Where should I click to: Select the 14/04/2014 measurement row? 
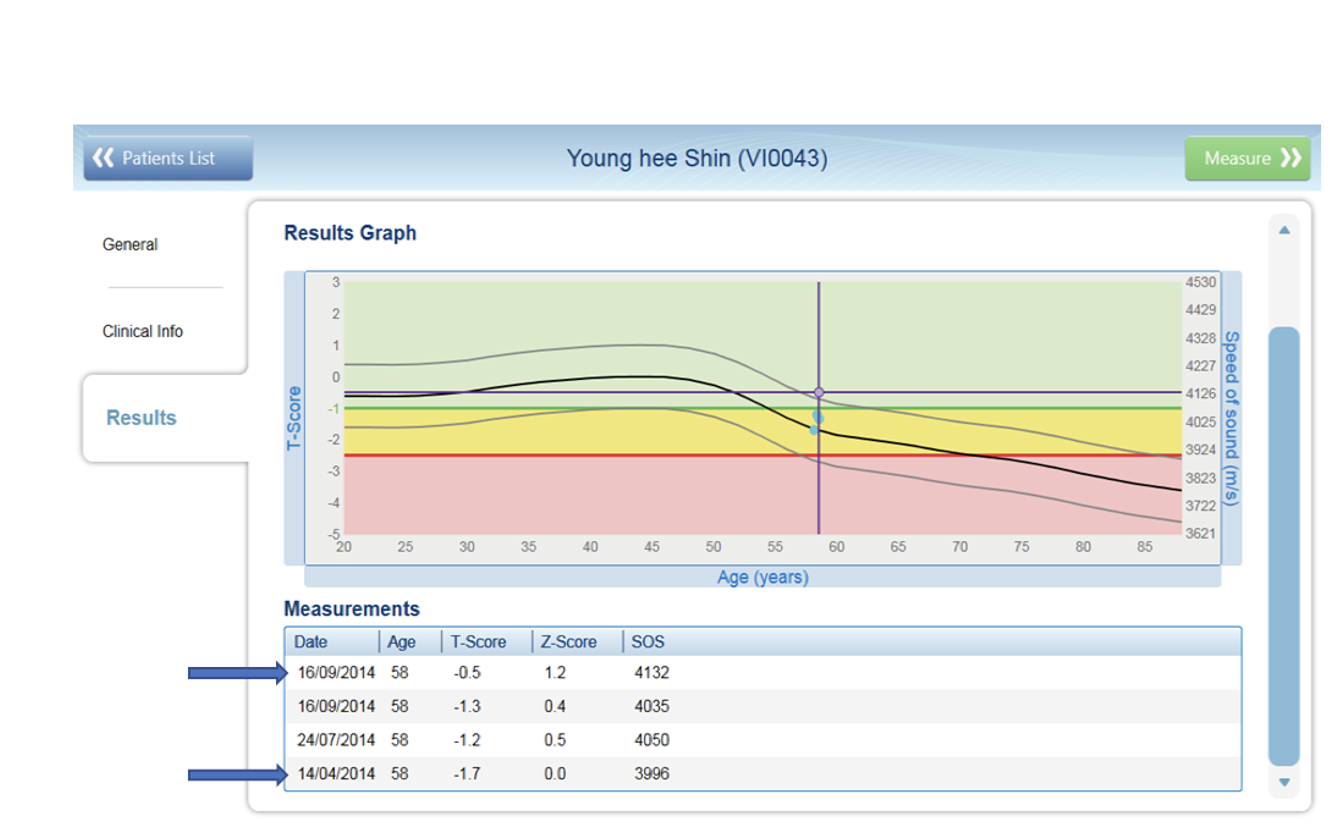[x=763, y=773]
